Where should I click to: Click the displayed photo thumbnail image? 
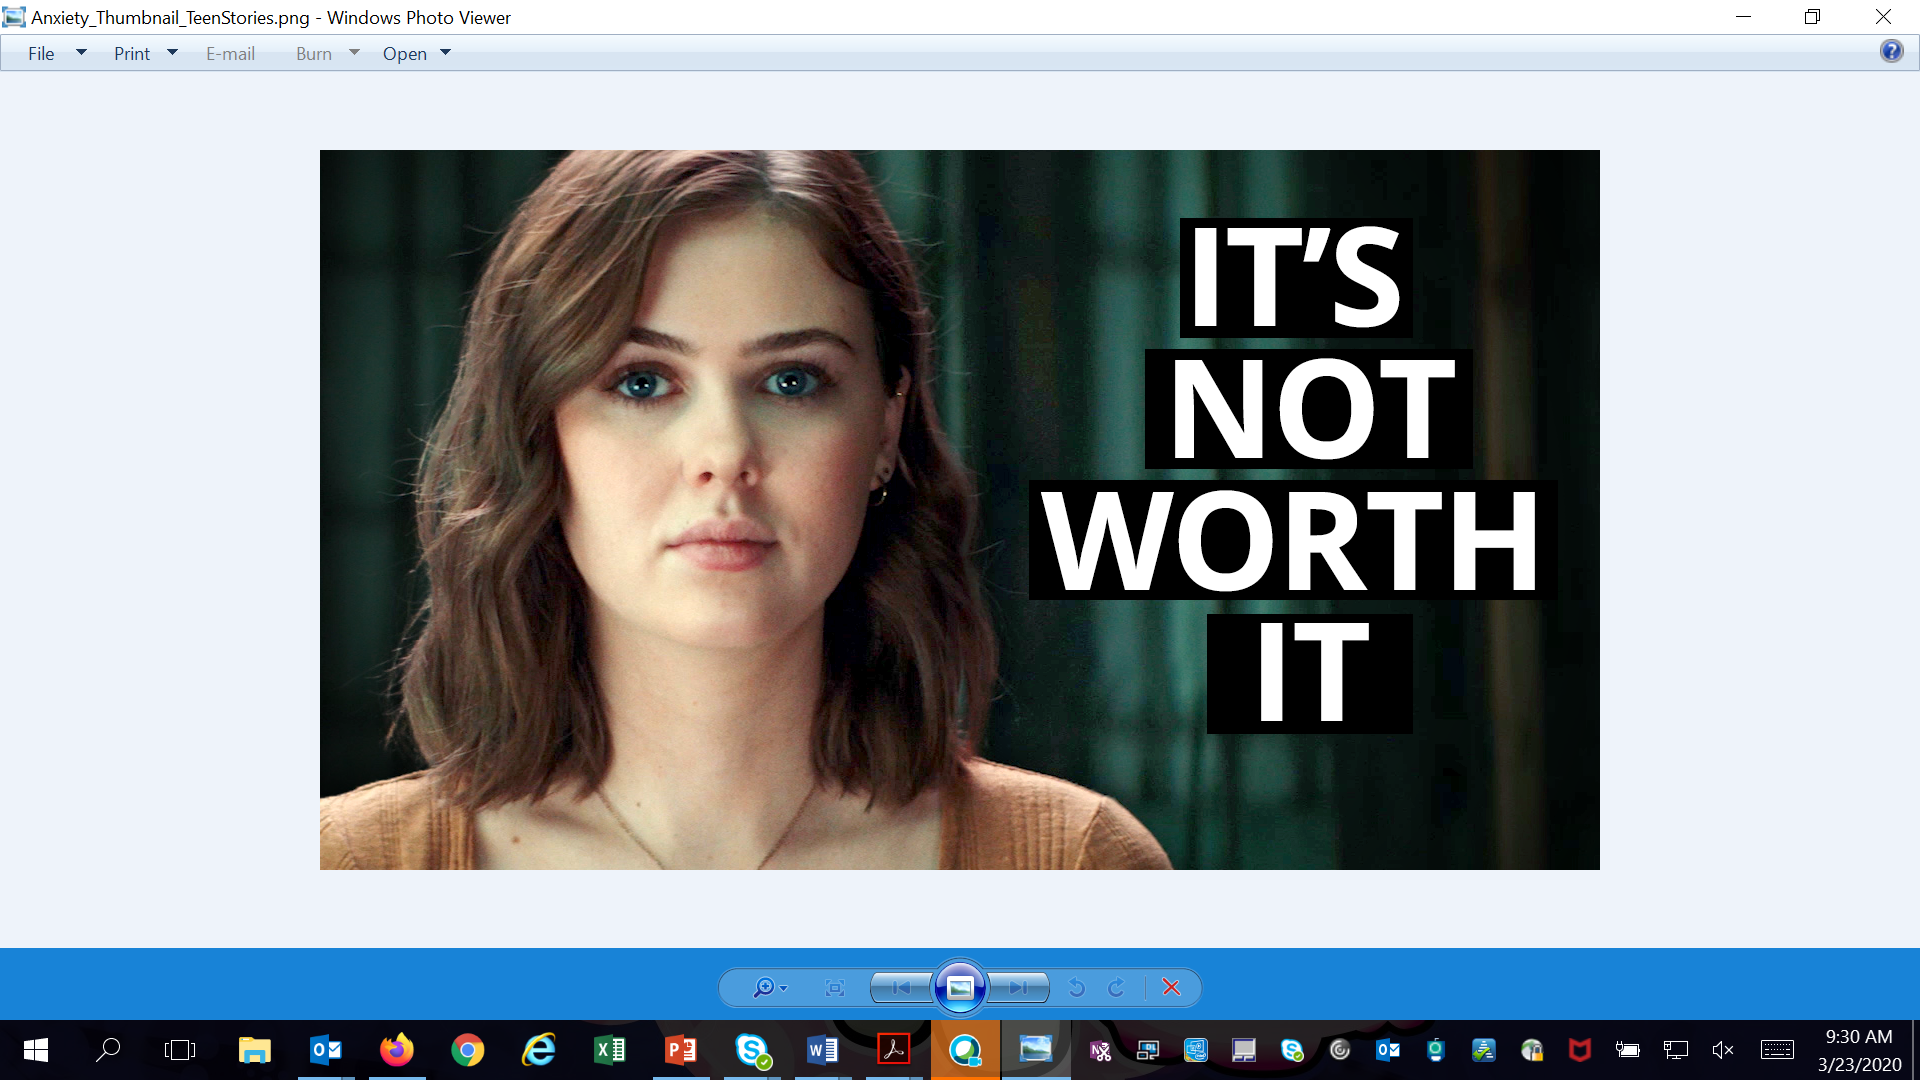point(959,509)
